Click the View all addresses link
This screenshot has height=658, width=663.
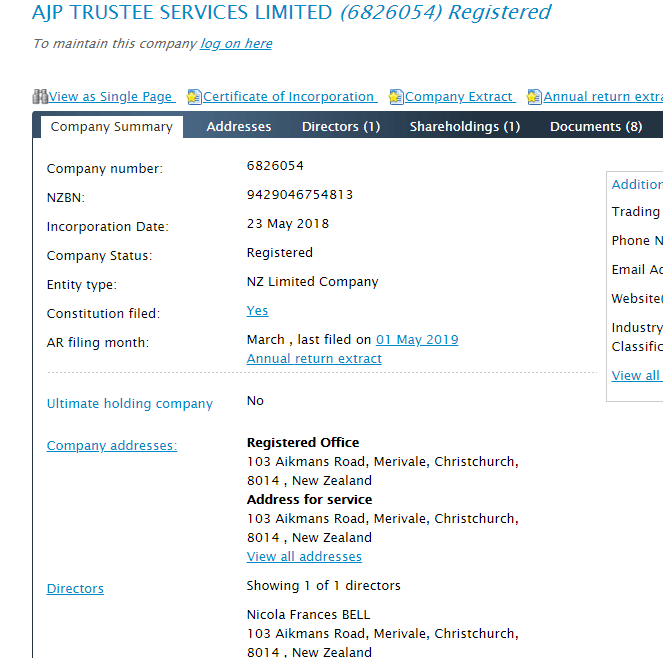click(304, 557)
